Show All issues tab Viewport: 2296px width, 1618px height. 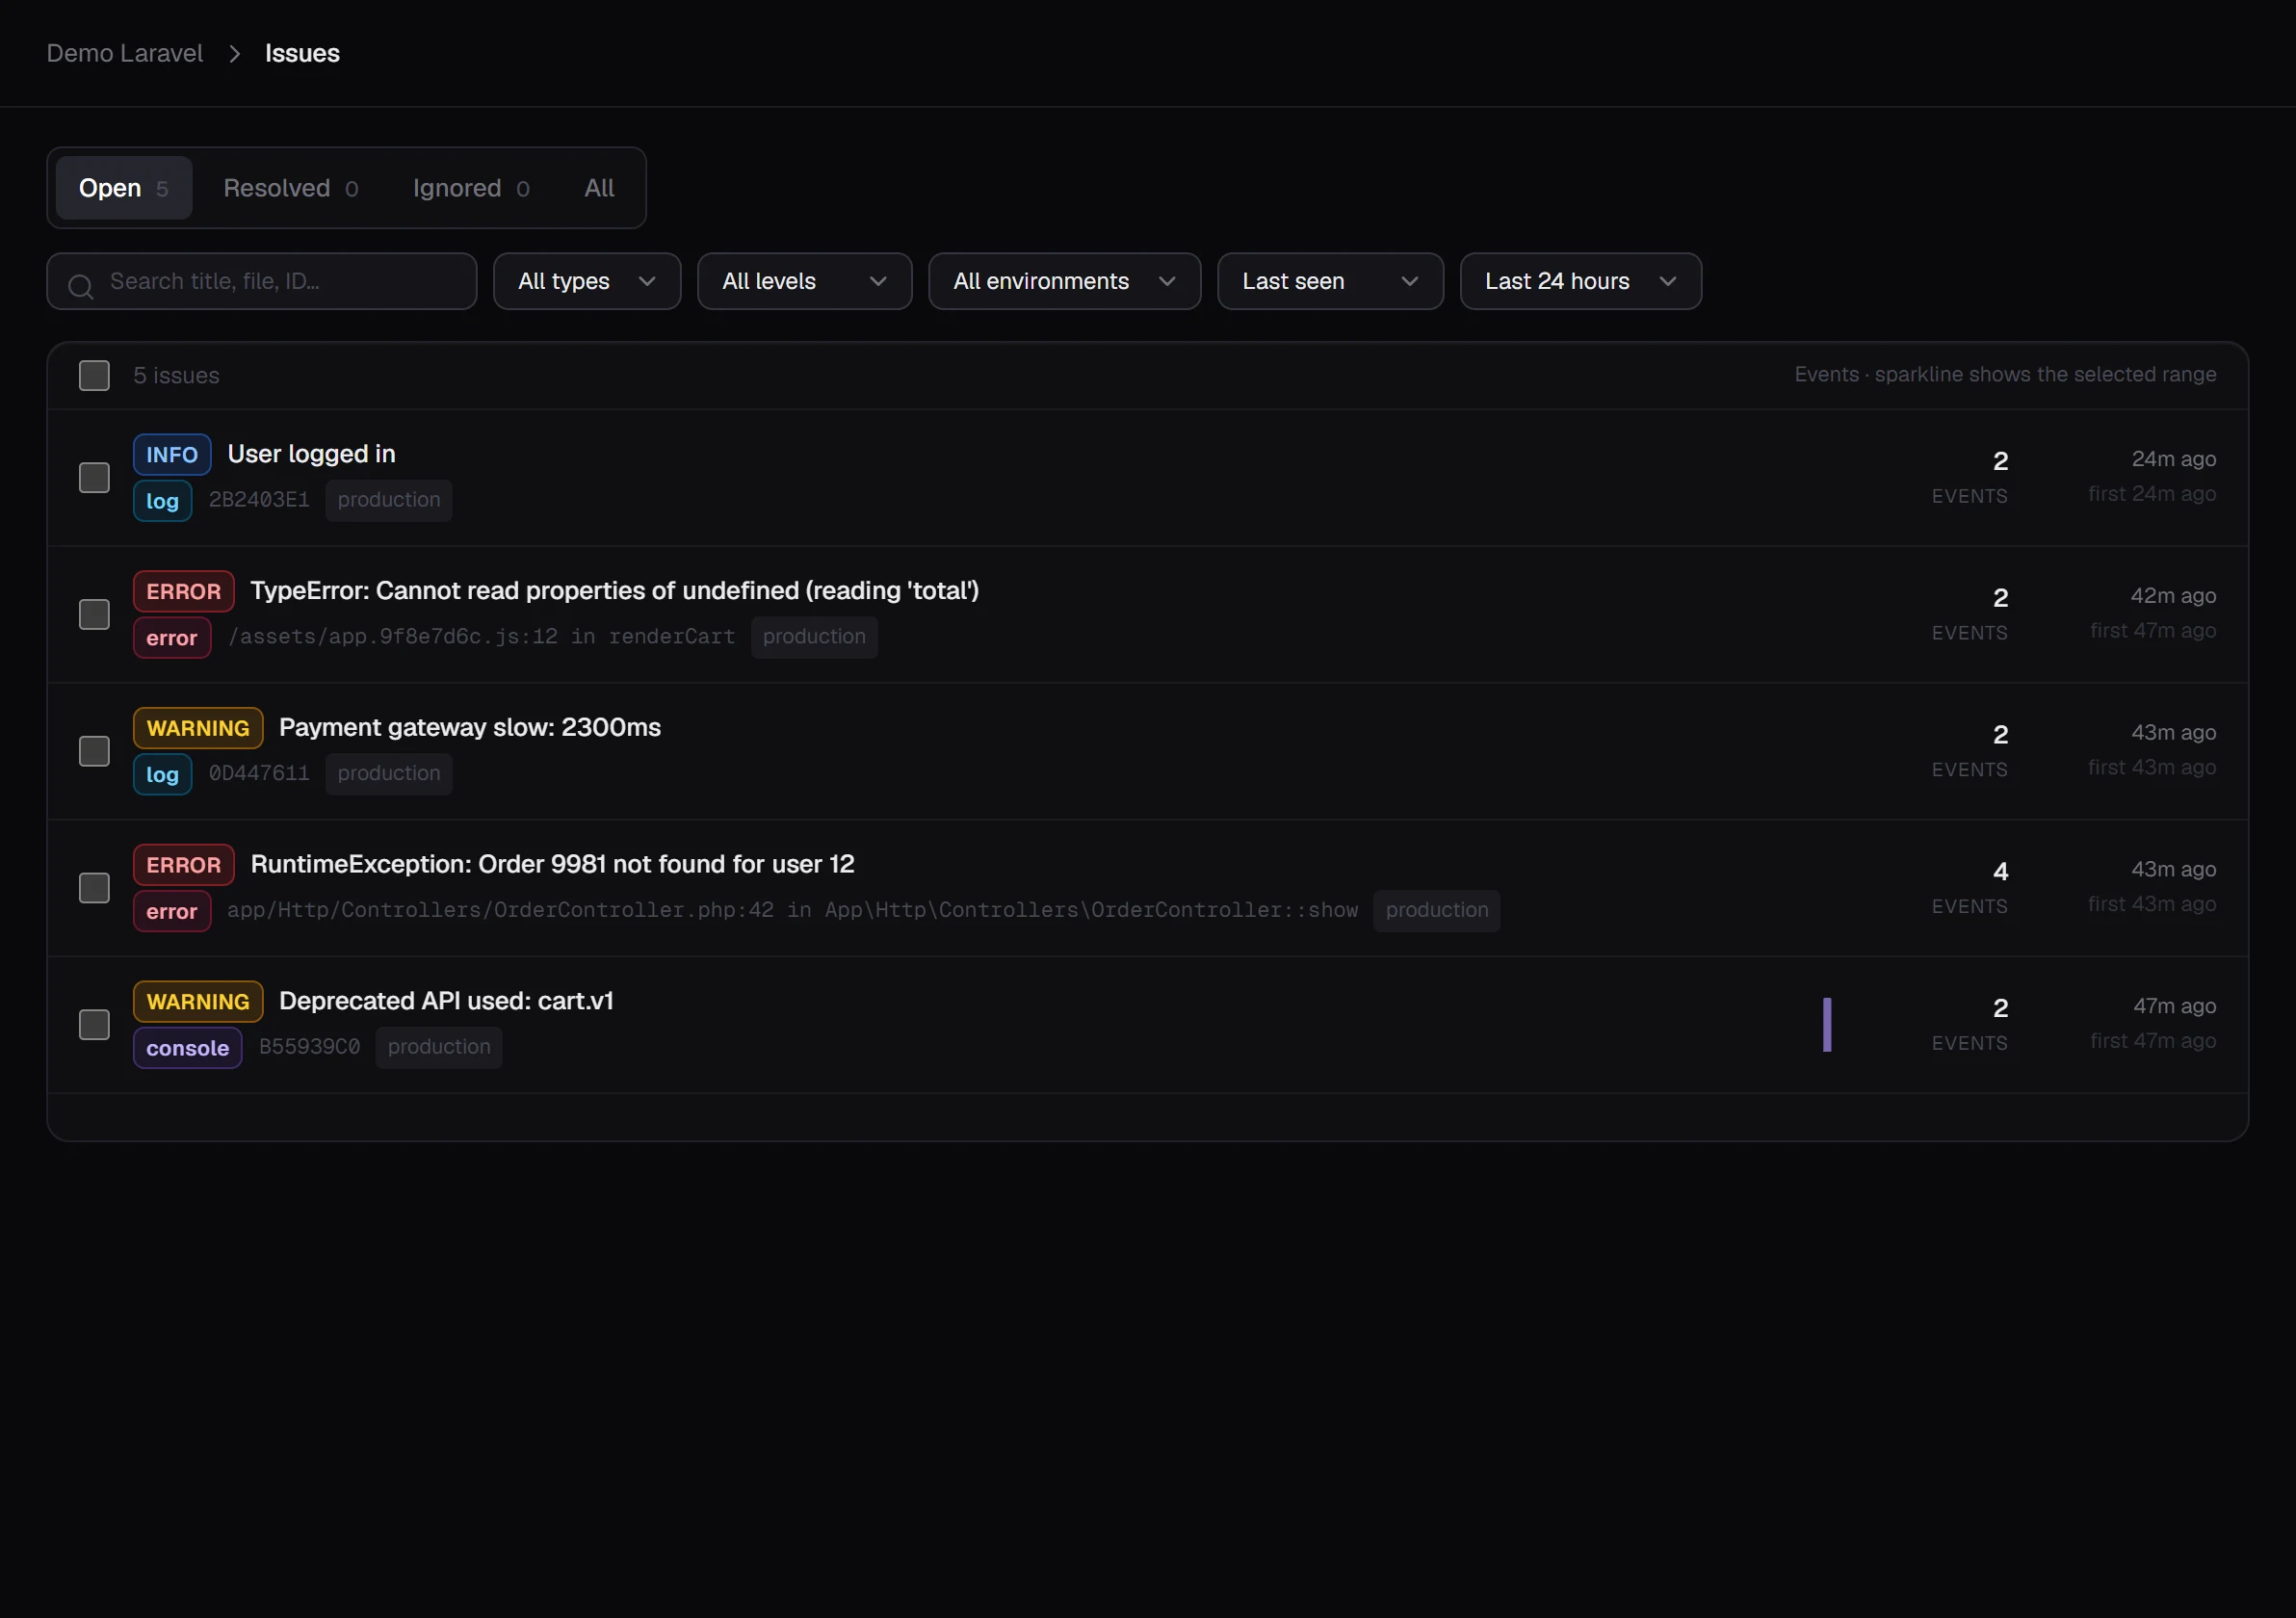[599, 188]
